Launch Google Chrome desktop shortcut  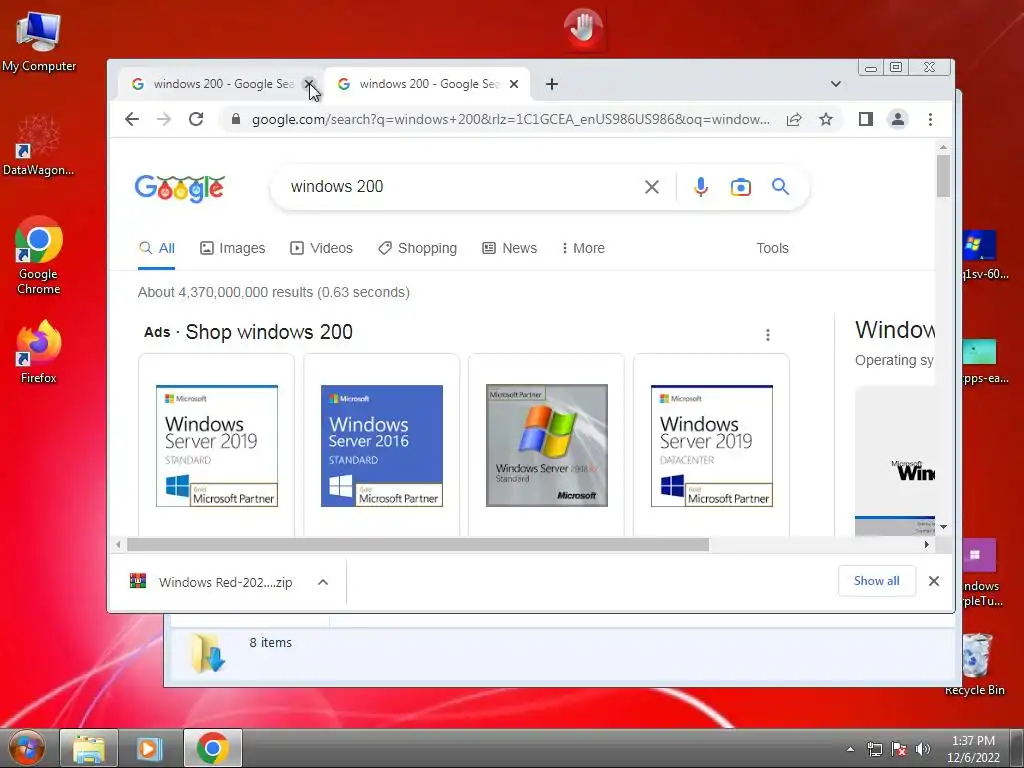coord(39,255)
